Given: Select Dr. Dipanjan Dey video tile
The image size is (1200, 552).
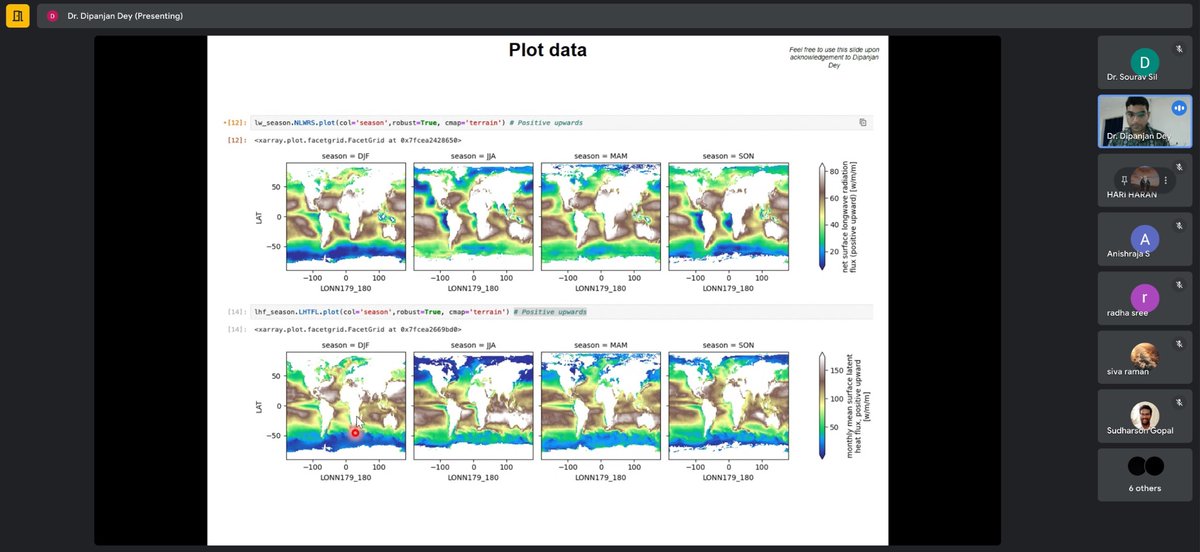Looking at the screenshot, I should [x=1145, y=121].
